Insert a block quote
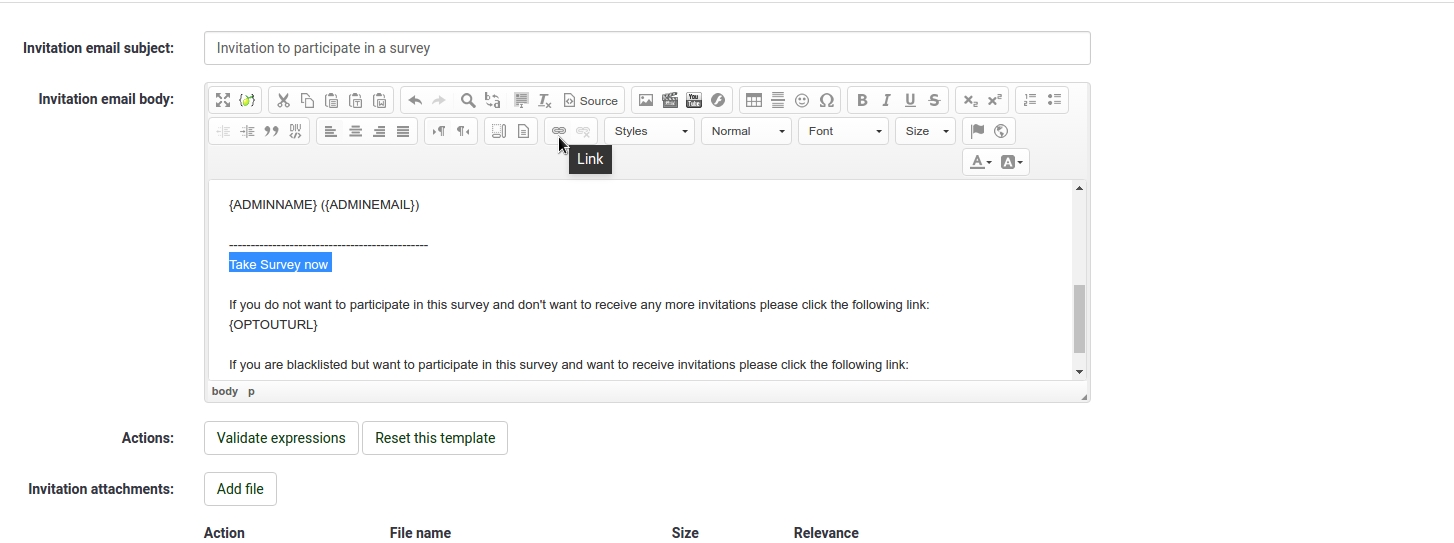 271,131
